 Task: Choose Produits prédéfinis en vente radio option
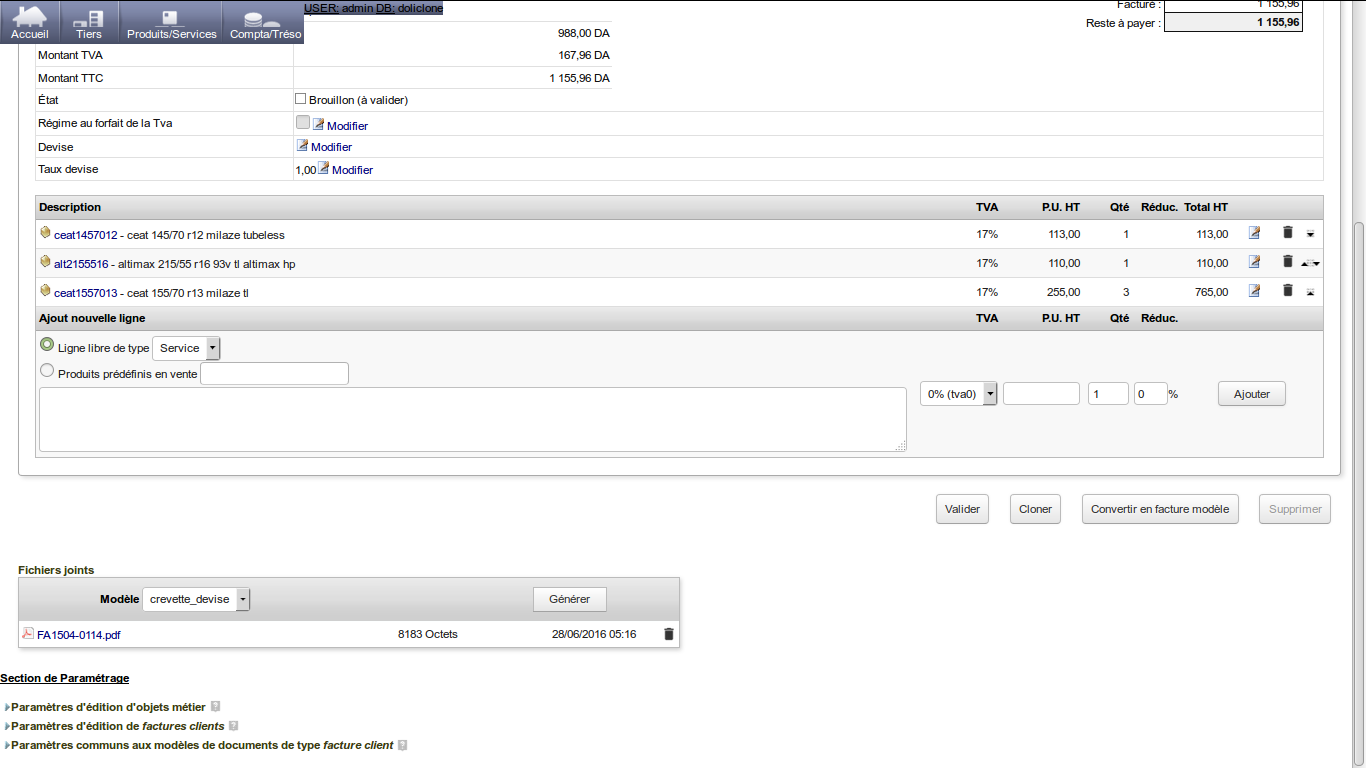[x=46, y=370]
